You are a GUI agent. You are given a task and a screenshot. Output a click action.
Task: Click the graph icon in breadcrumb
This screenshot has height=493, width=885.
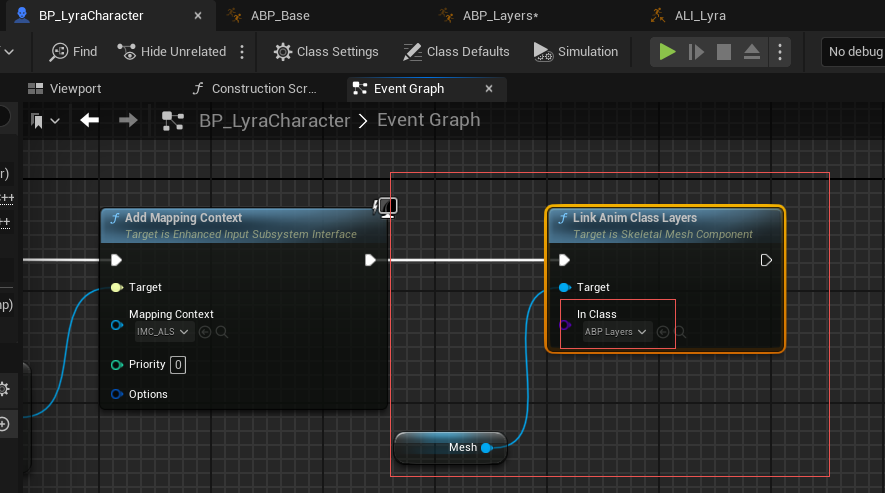(x=173, y=120)
